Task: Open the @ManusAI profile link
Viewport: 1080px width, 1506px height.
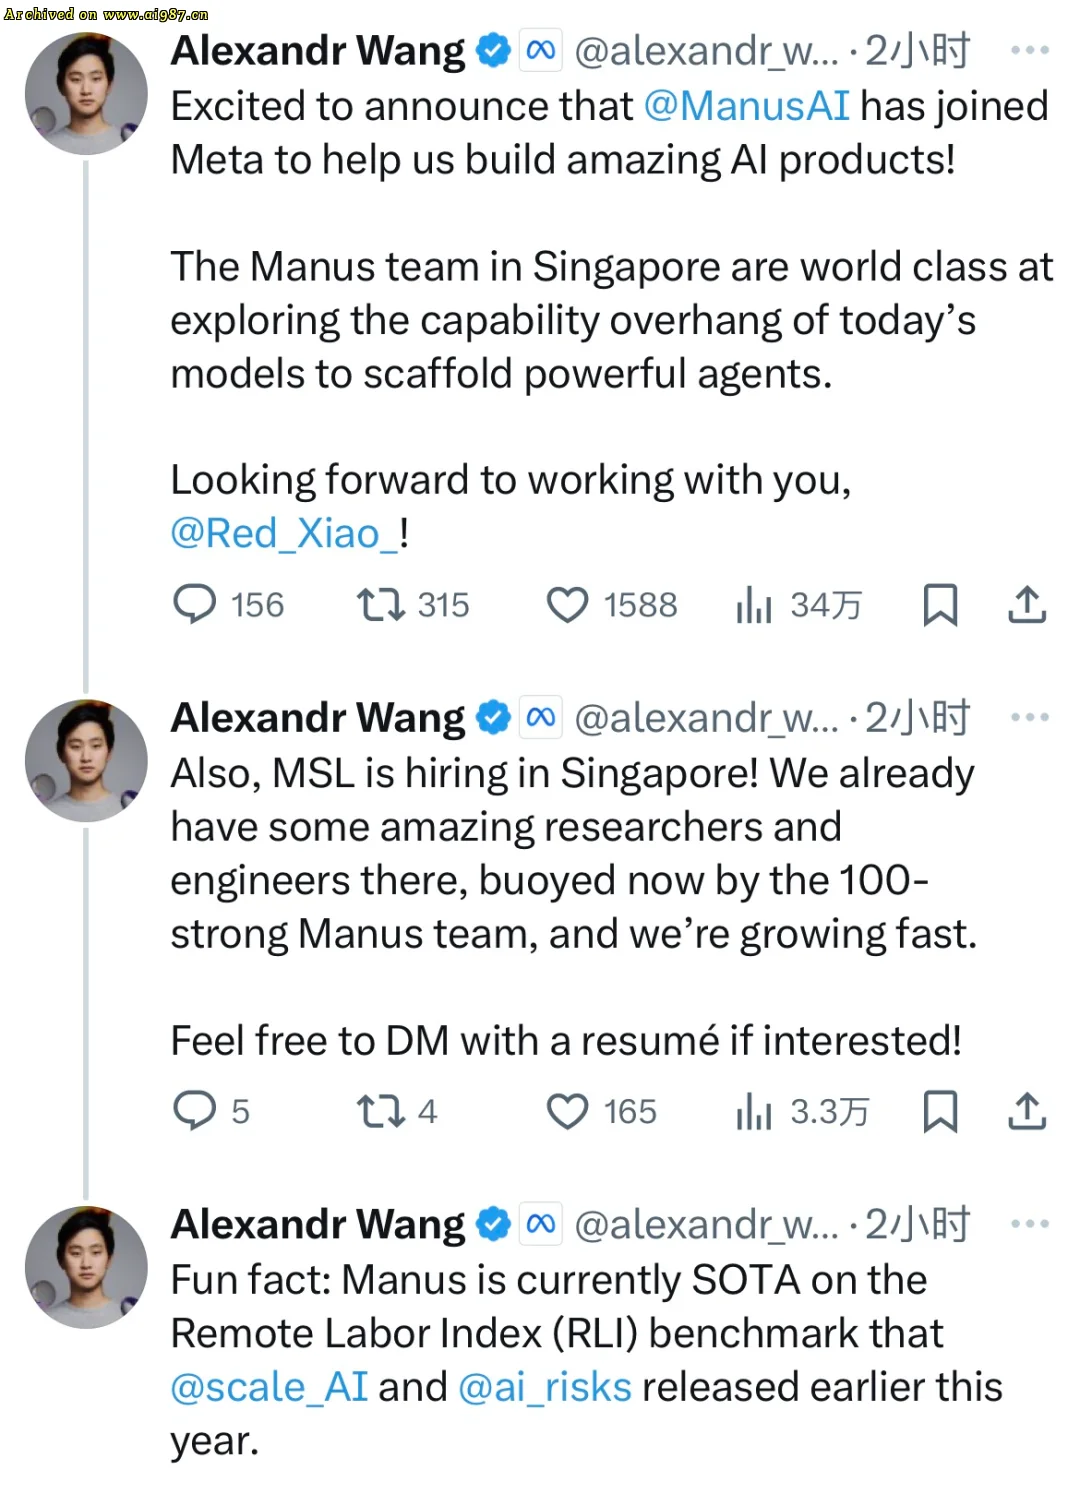Action: coord(747,105)
